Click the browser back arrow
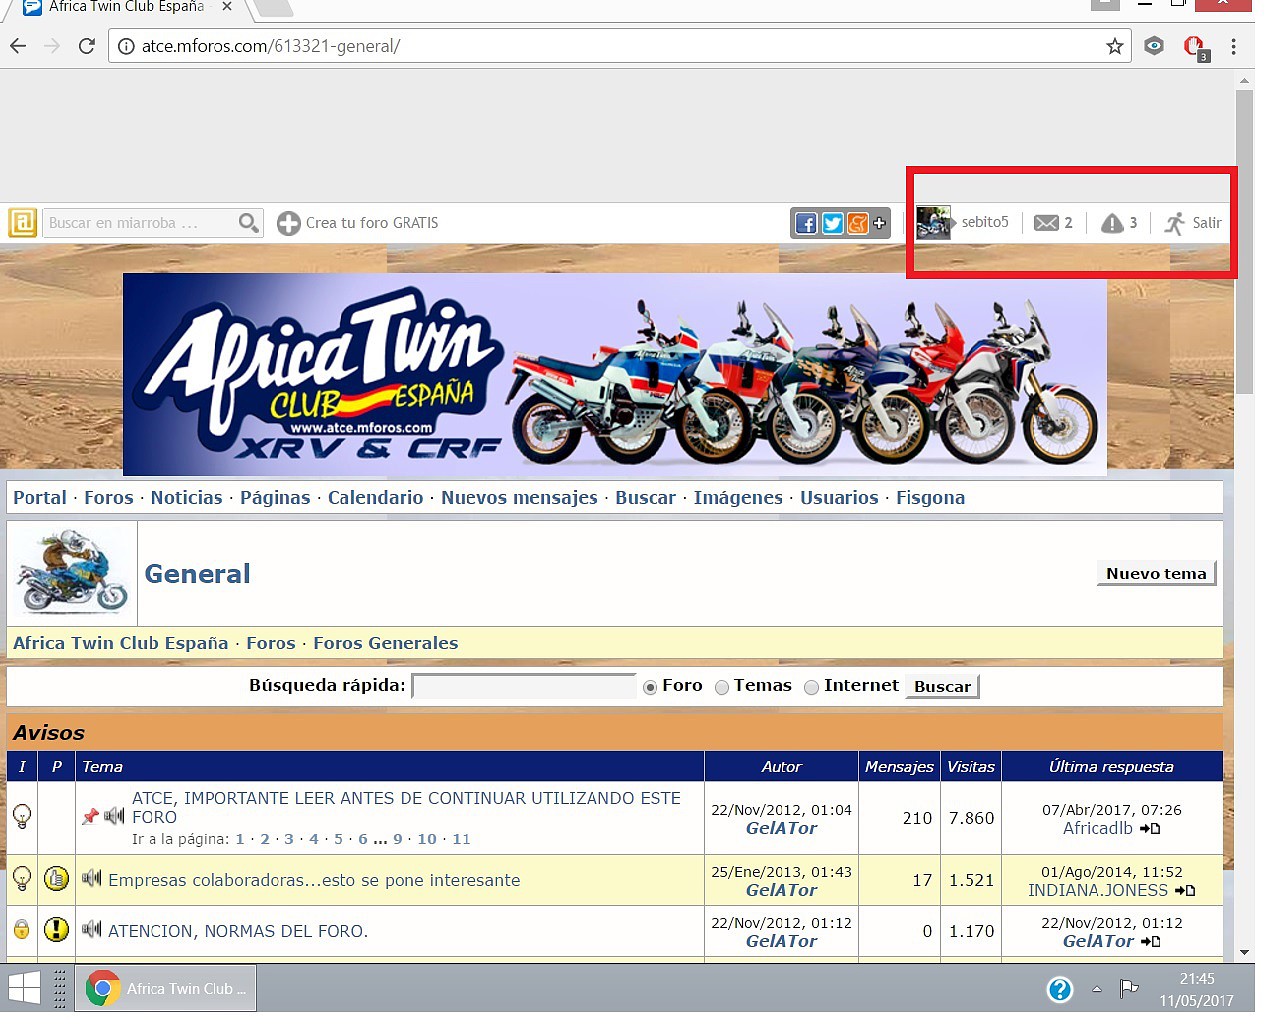1280x1024 pixels. tap(18, 46)
